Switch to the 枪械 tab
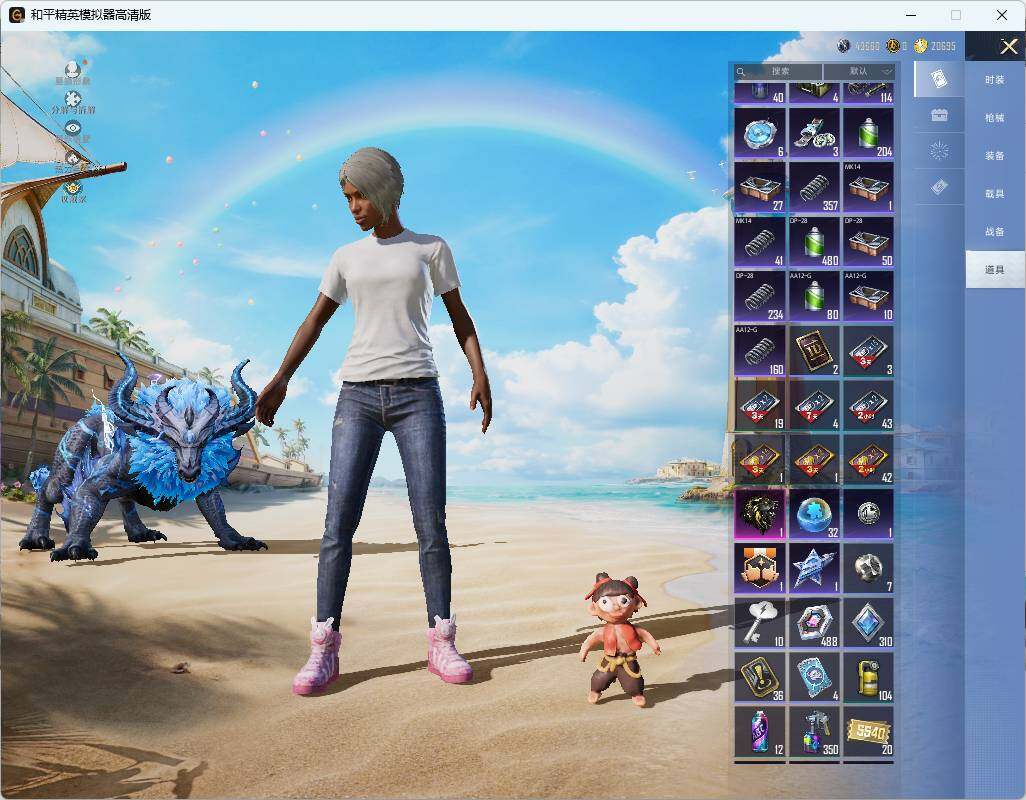1026x800 pixels. tap(995, 118)
